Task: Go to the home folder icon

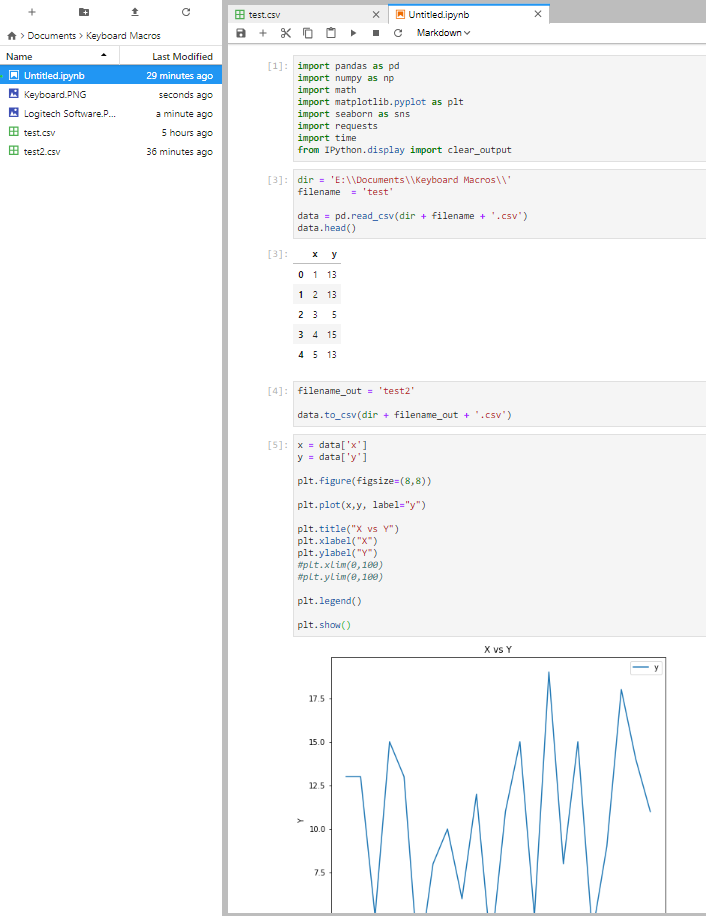Action: [12, 36]
